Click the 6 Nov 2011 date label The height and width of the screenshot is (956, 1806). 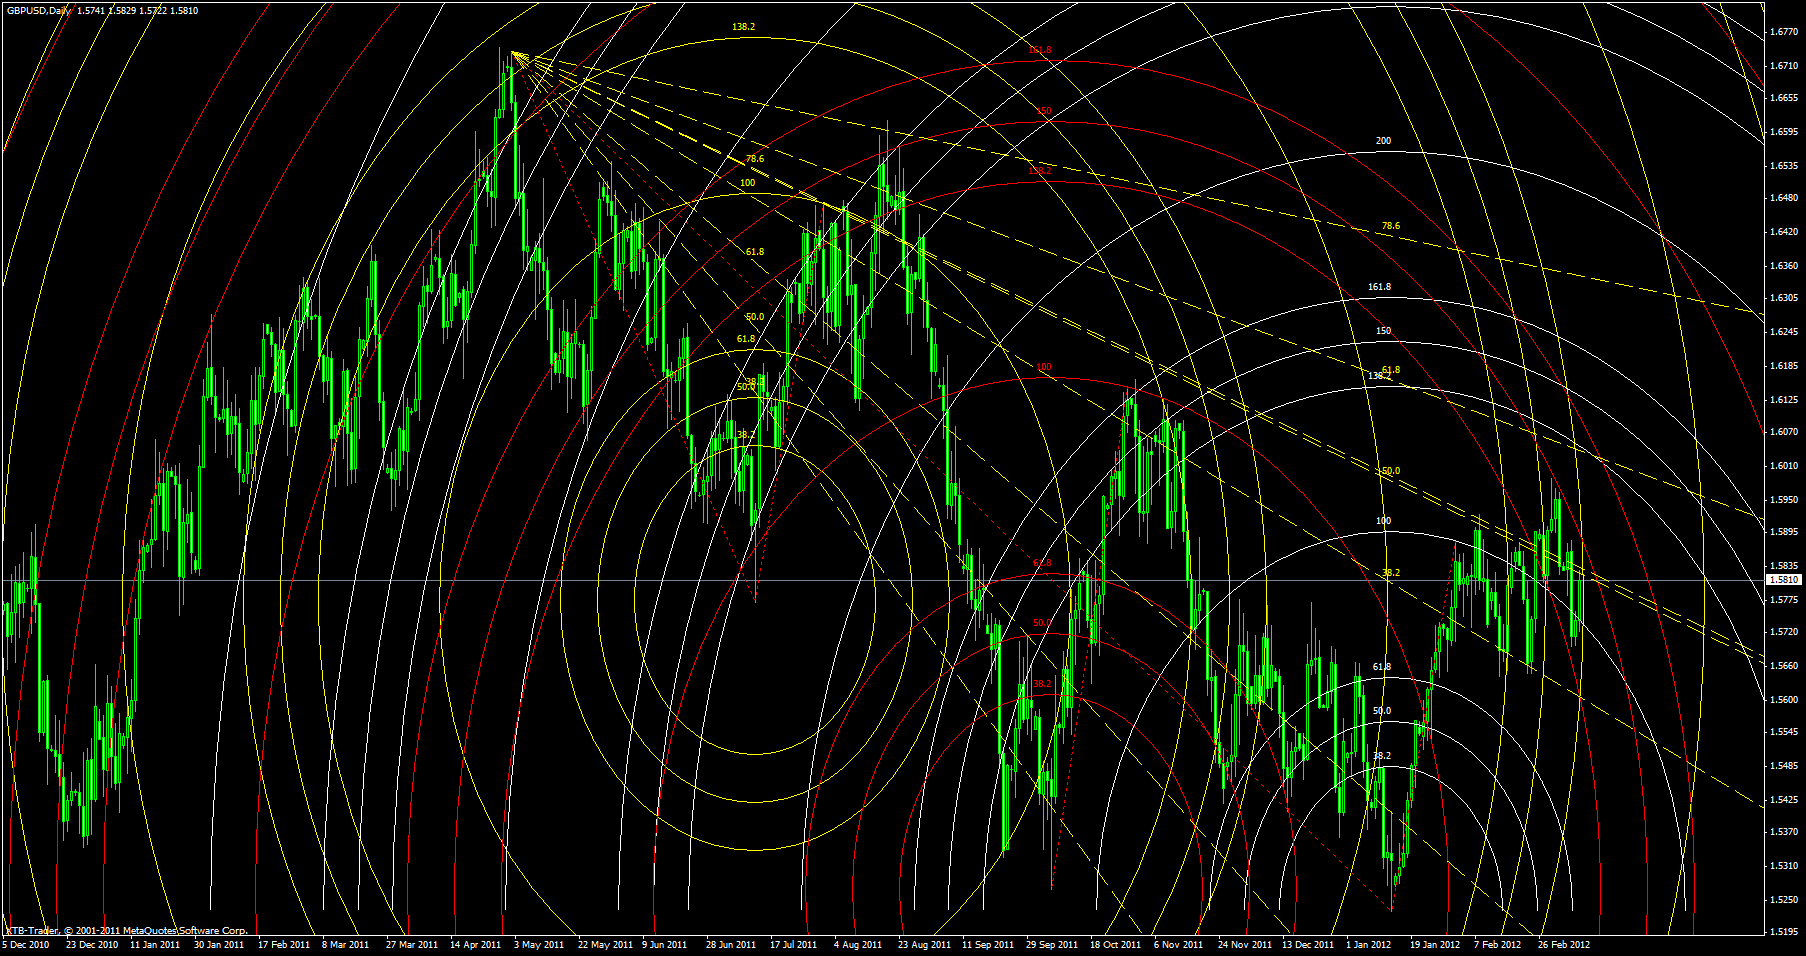tap(1178, 944)
